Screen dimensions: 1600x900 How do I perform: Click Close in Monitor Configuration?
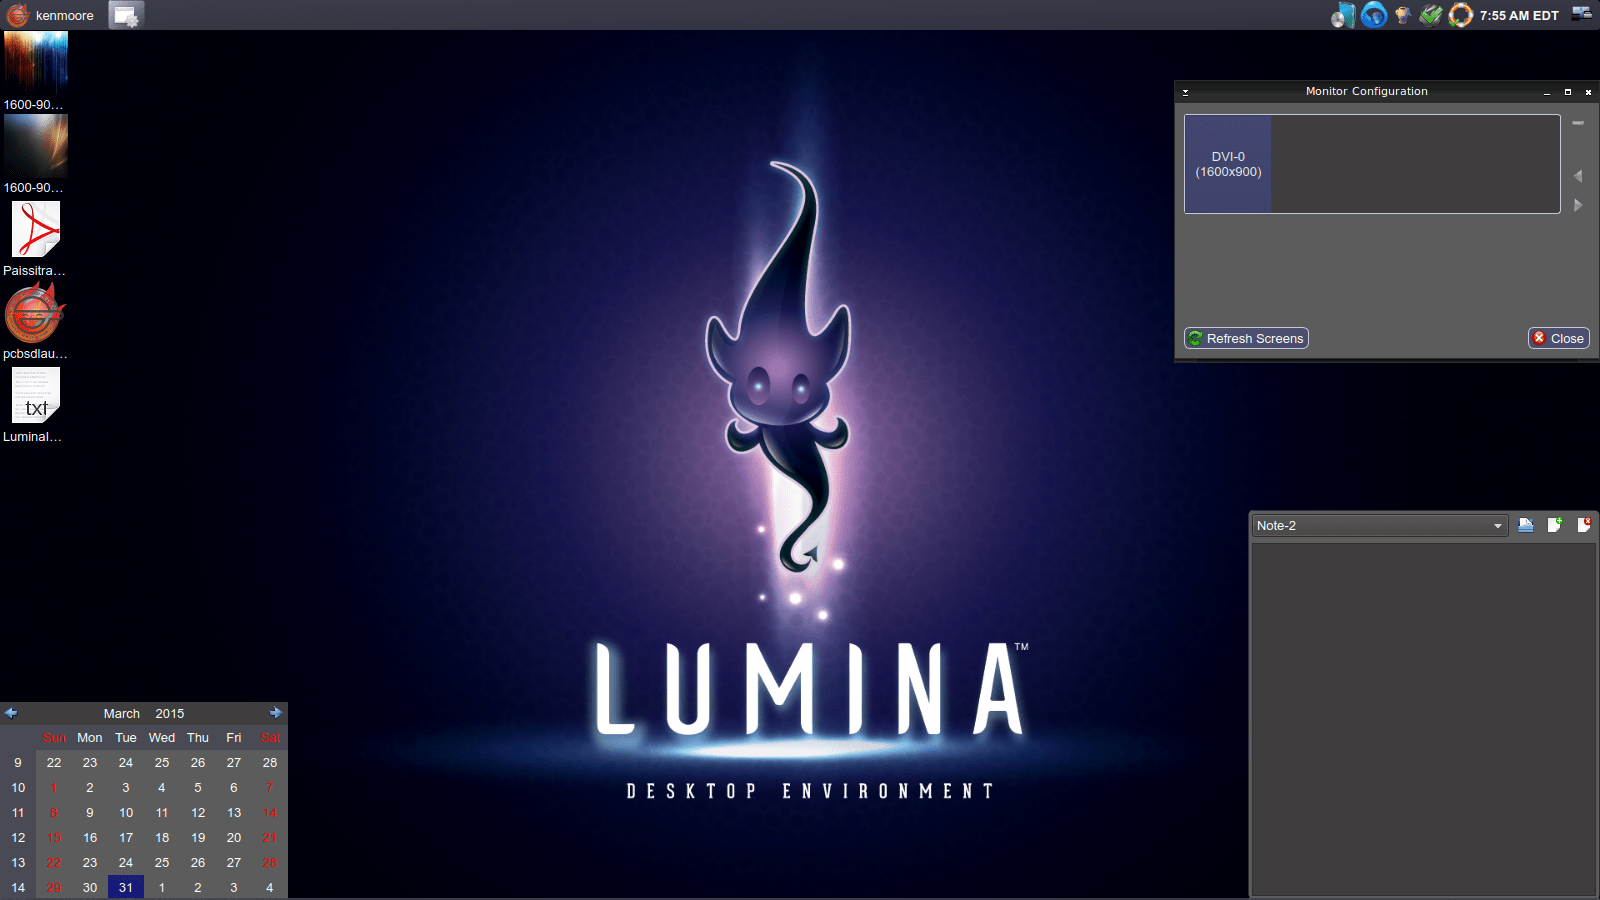pos(1558,338)
